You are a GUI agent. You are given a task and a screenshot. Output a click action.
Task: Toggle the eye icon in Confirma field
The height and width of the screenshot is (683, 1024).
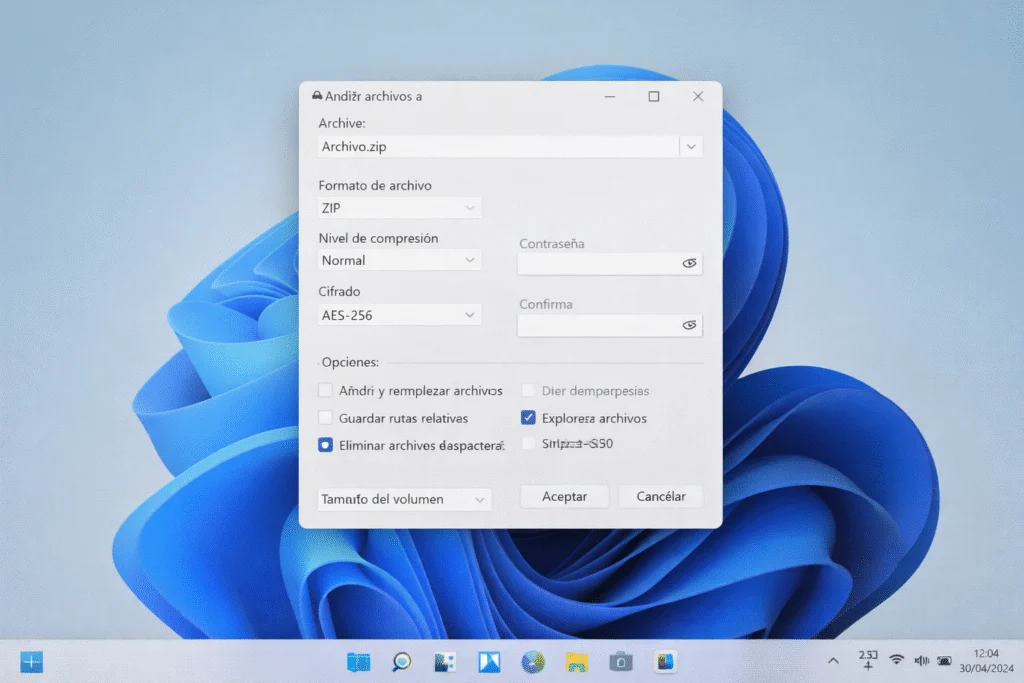coord(688,325)
